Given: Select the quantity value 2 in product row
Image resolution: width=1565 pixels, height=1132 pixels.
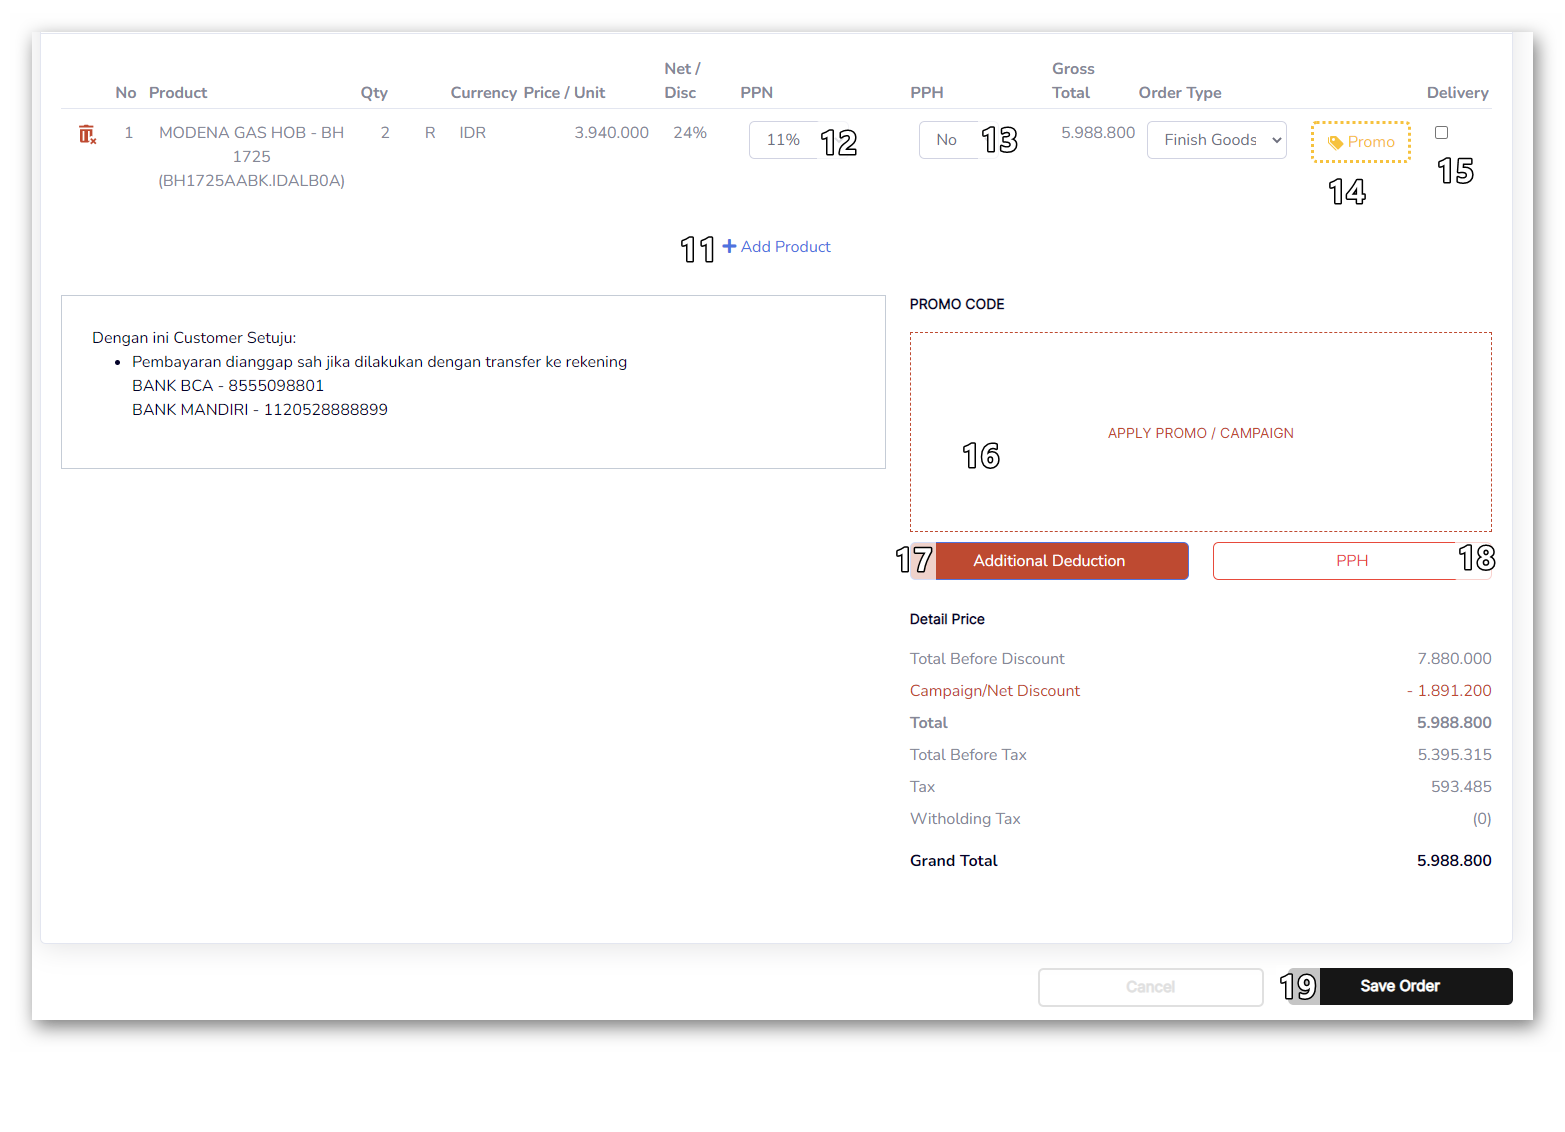Looking at the screenshot, I should click(x=385, y=133).
